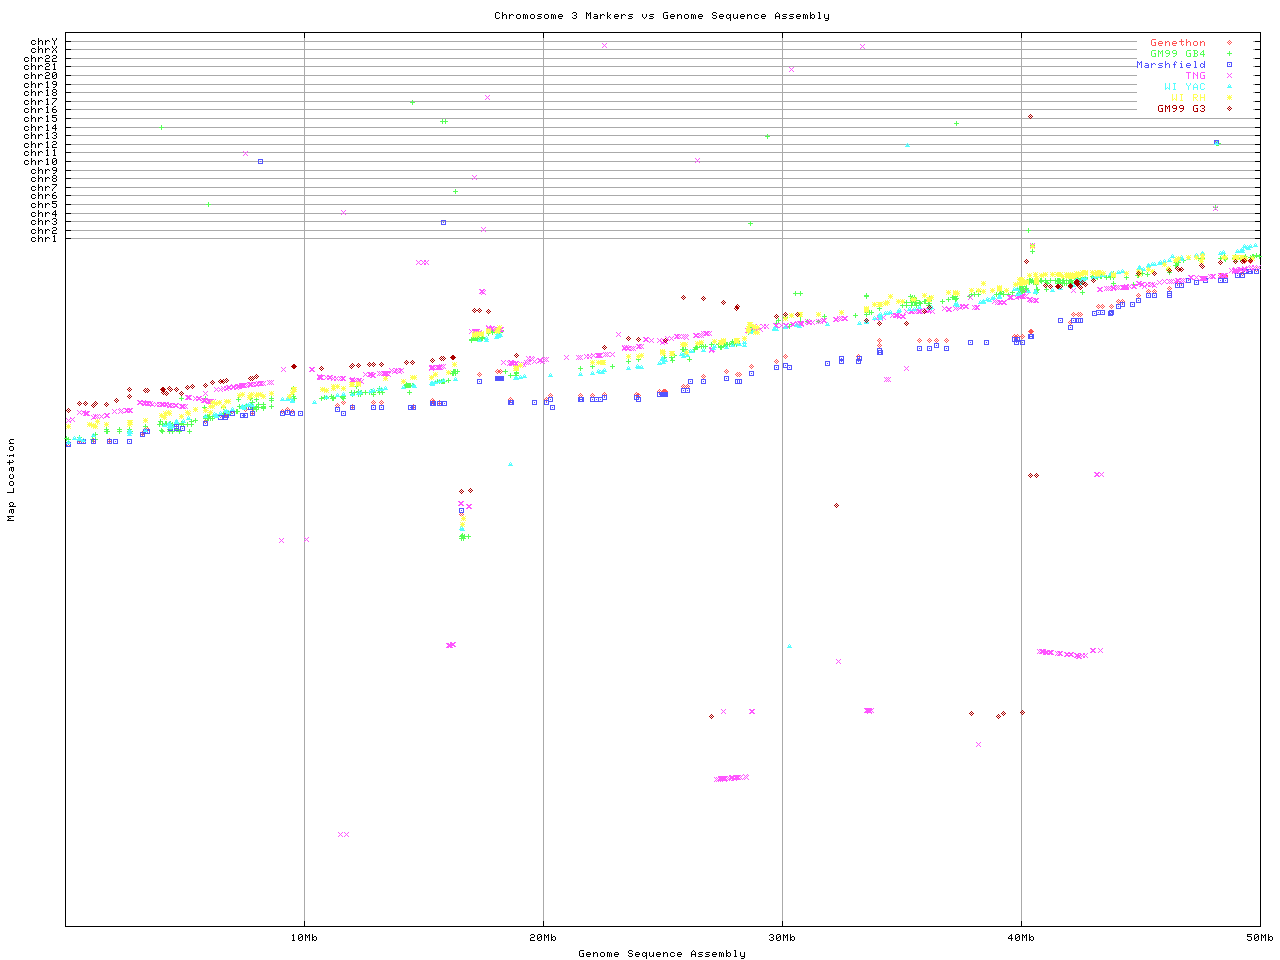The image size is (1280, 960).
Task: Click the 30Mb x-axis tick label
Action: click(x=782, y=938)
